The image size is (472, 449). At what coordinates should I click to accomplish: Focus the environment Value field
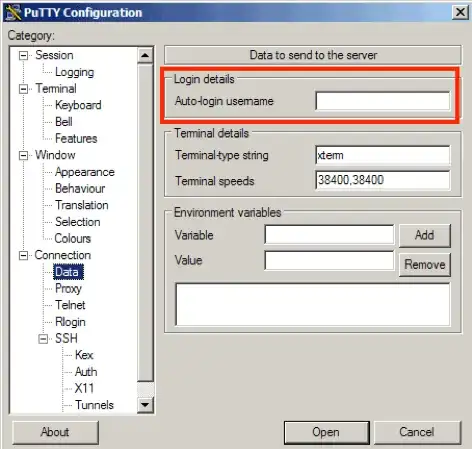329,260
